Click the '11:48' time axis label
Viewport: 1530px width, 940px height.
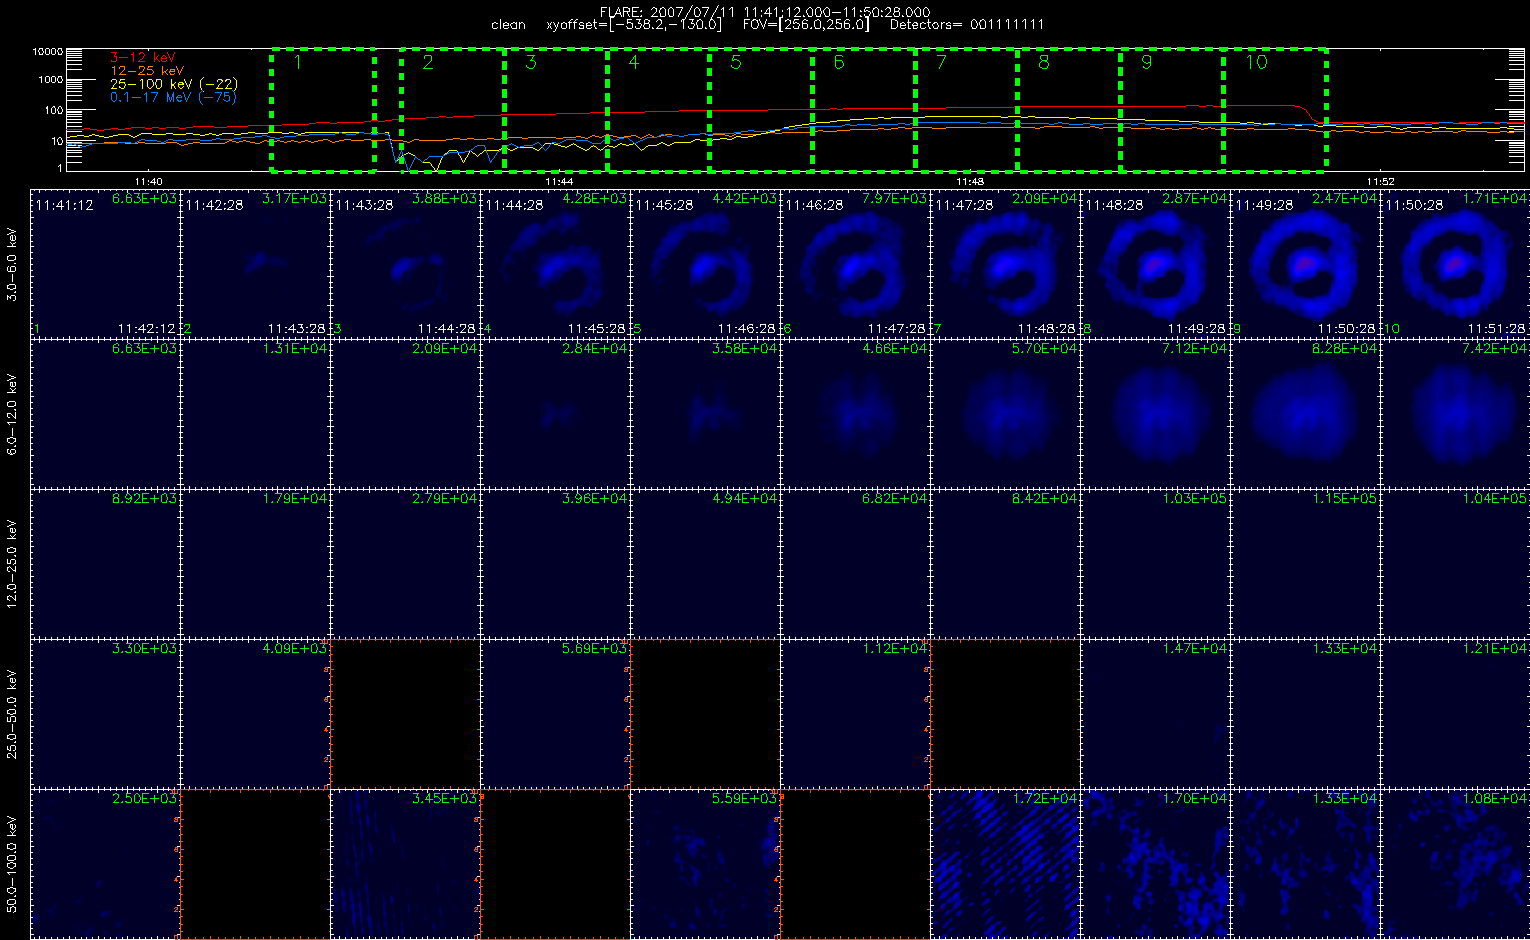(x=969, y=181)
